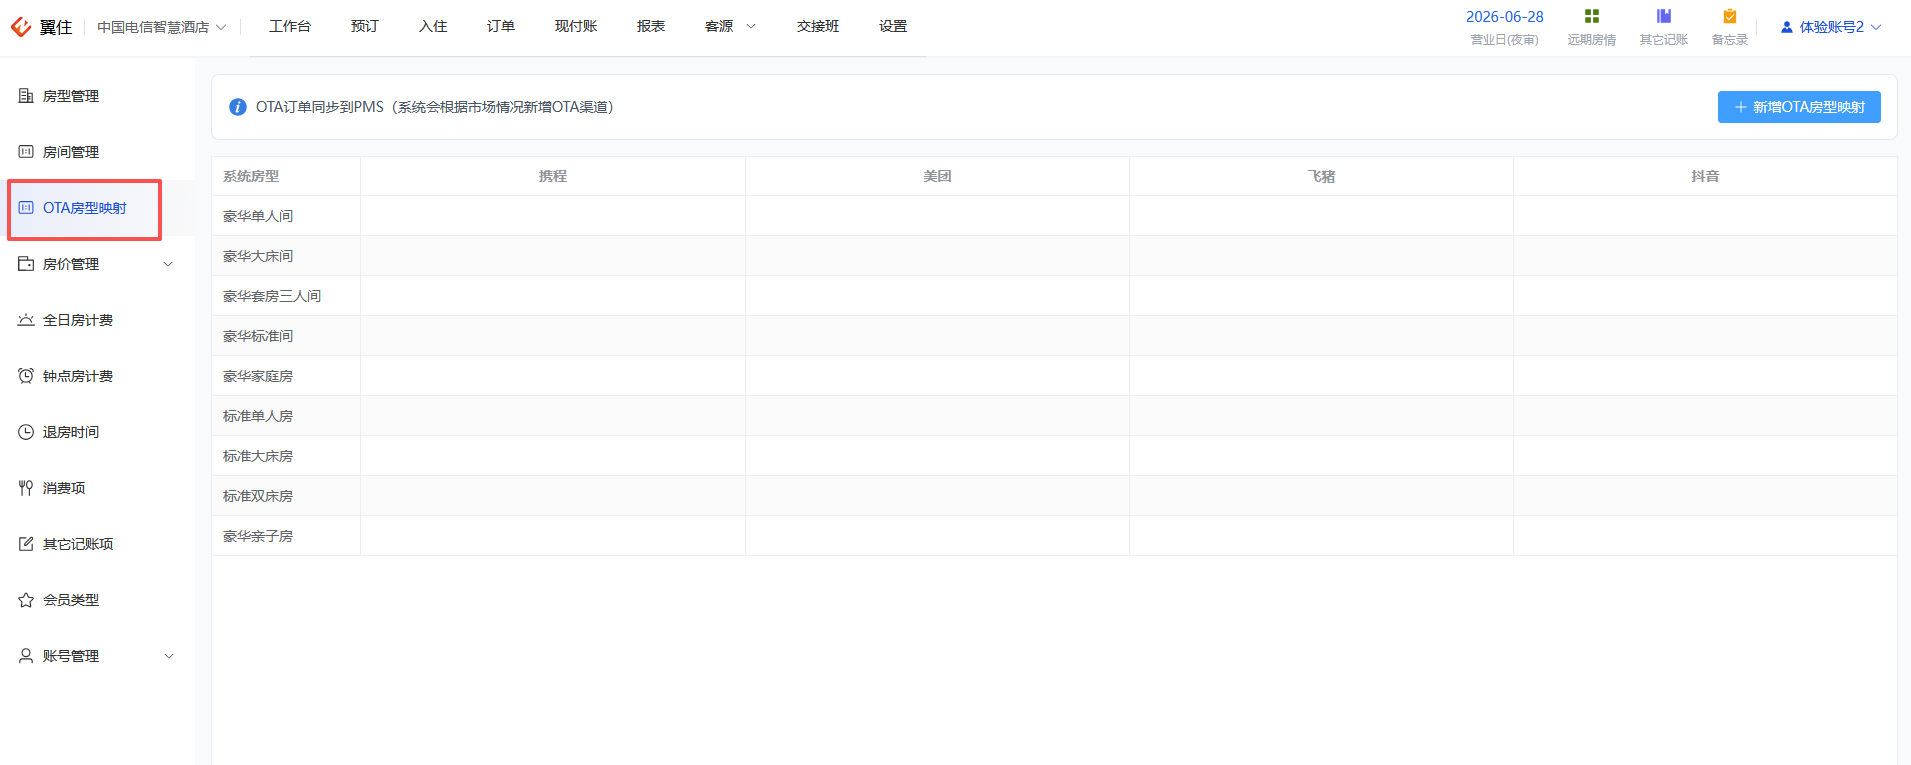This screenshot has width=1911, height=765.
Task: Expand the 客源 menu chevron
Action: click(751, 27)
